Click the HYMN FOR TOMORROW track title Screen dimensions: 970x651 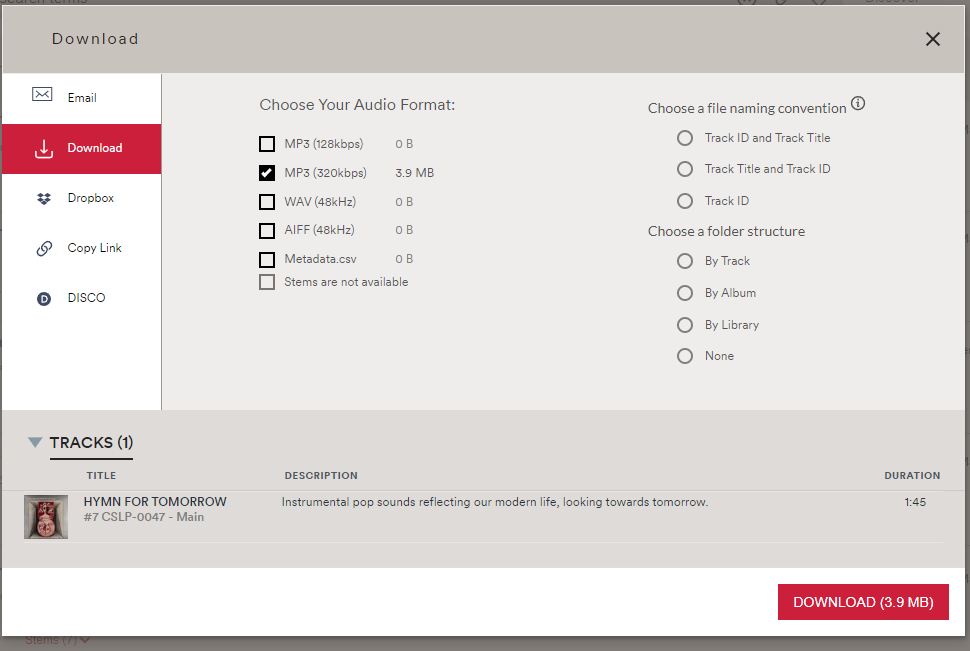pos(155,502)
